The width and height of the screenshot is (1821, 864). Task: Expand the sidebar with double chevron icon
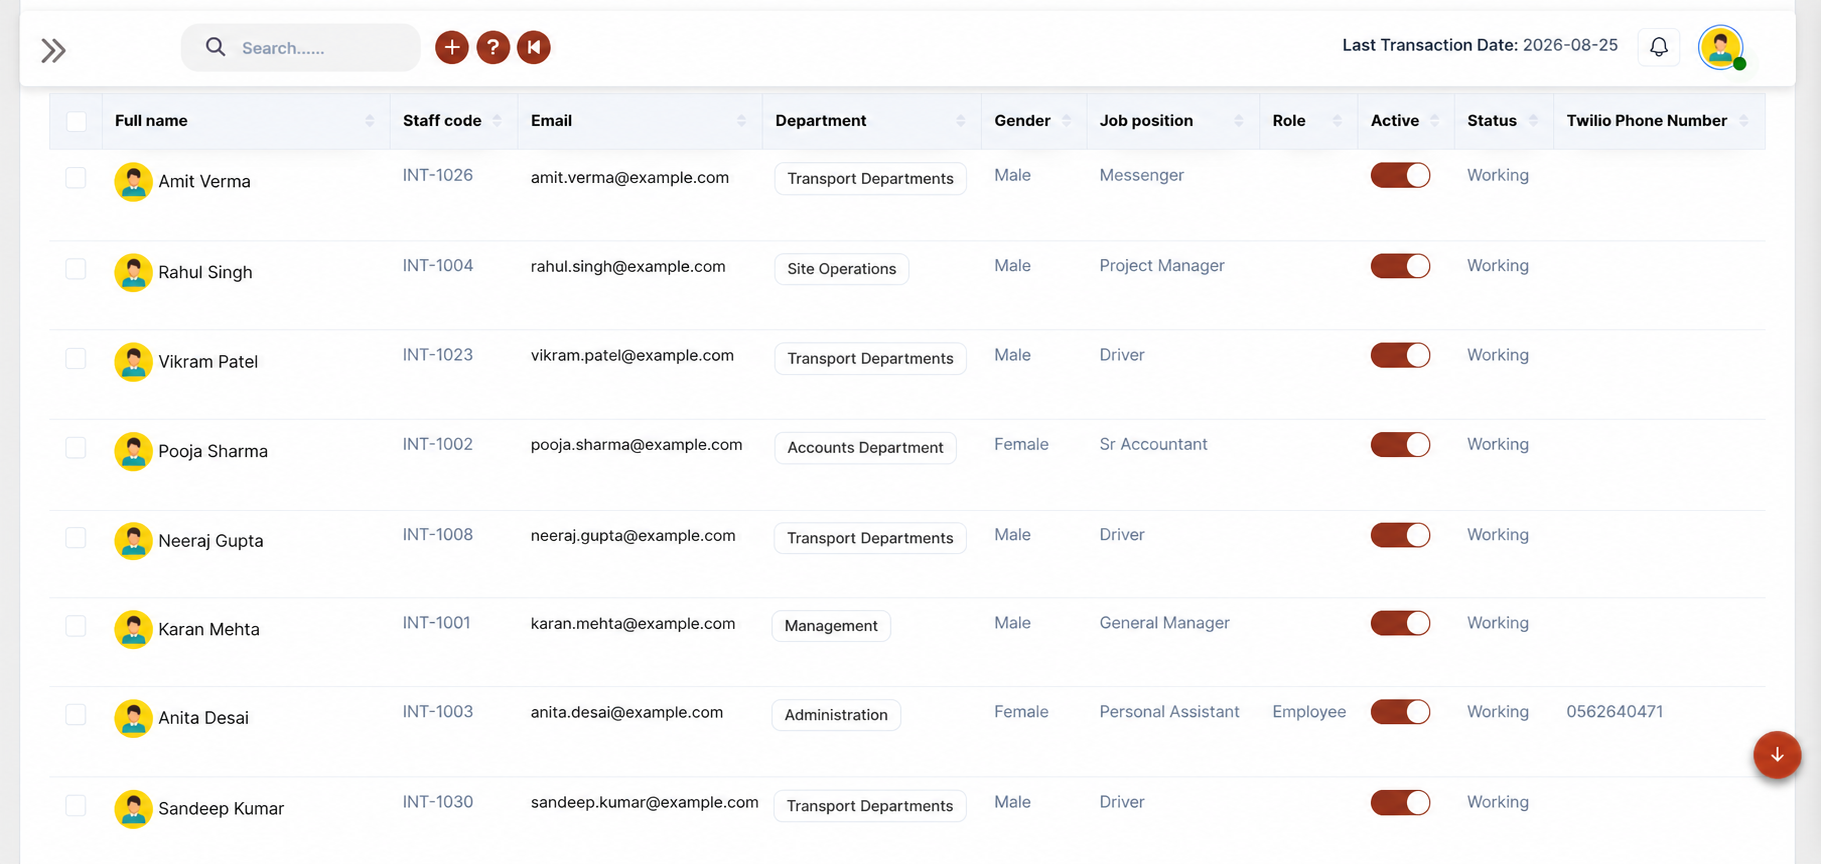53,50
